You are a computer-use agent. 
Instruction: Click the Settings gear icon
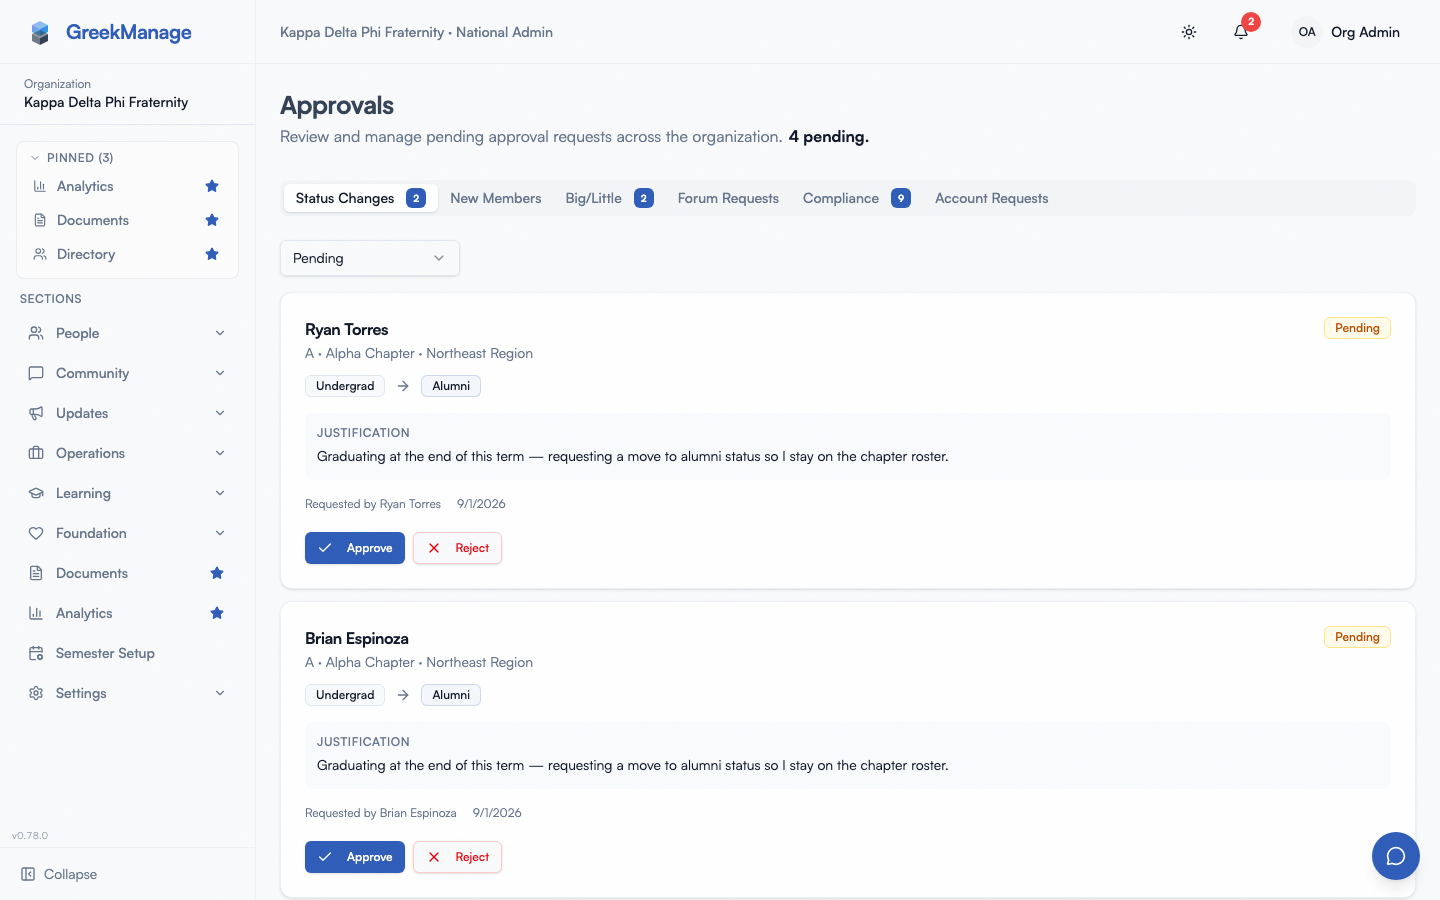pos(36,693)
